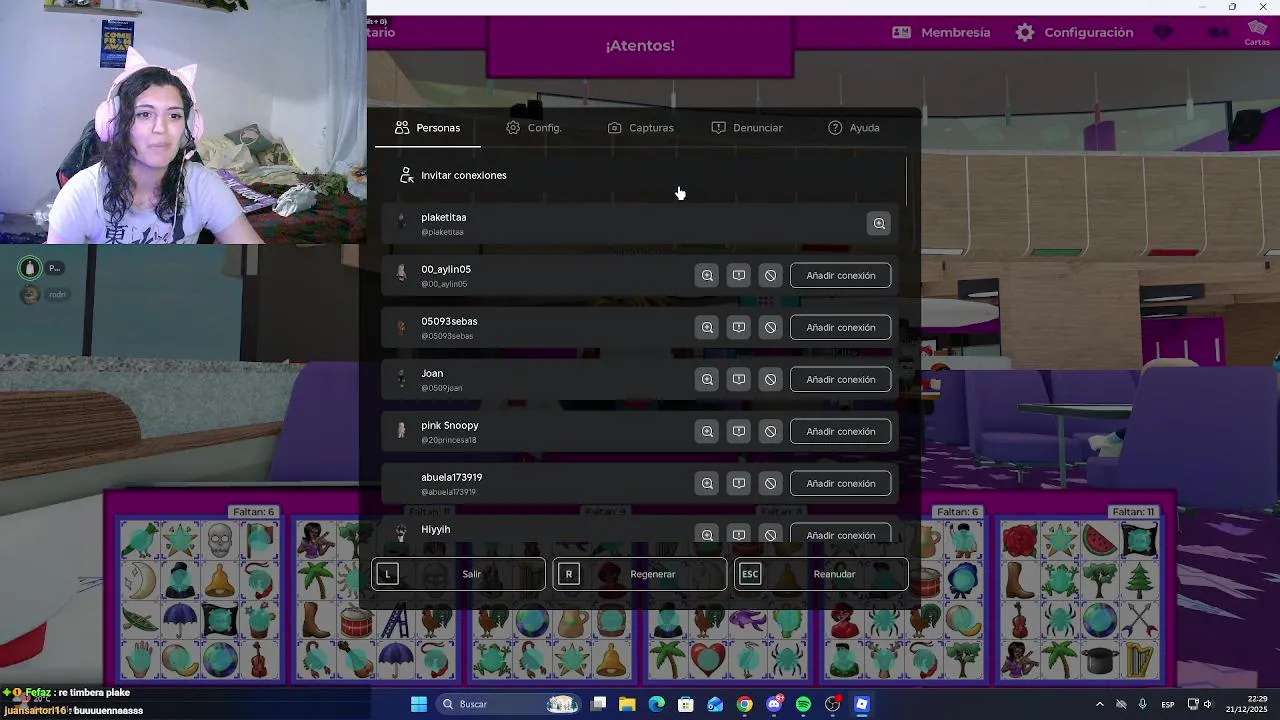Block user pink Snoopy
The width and height of the screenshot is (1280, 720).
click(770, 431)
